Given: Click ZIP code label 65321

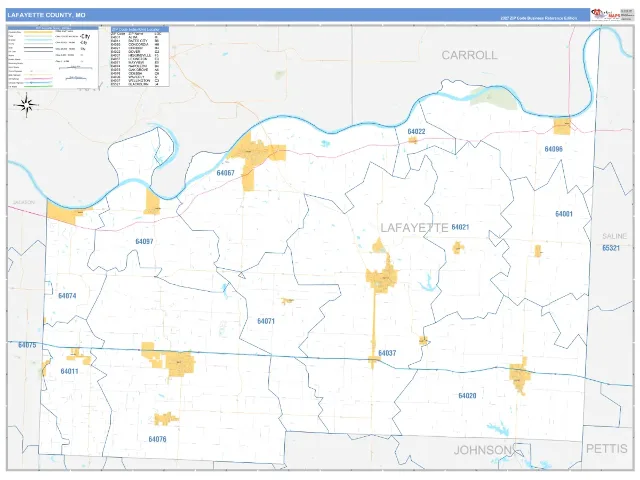Looking at the screenshot, I should tap(611, 248).
